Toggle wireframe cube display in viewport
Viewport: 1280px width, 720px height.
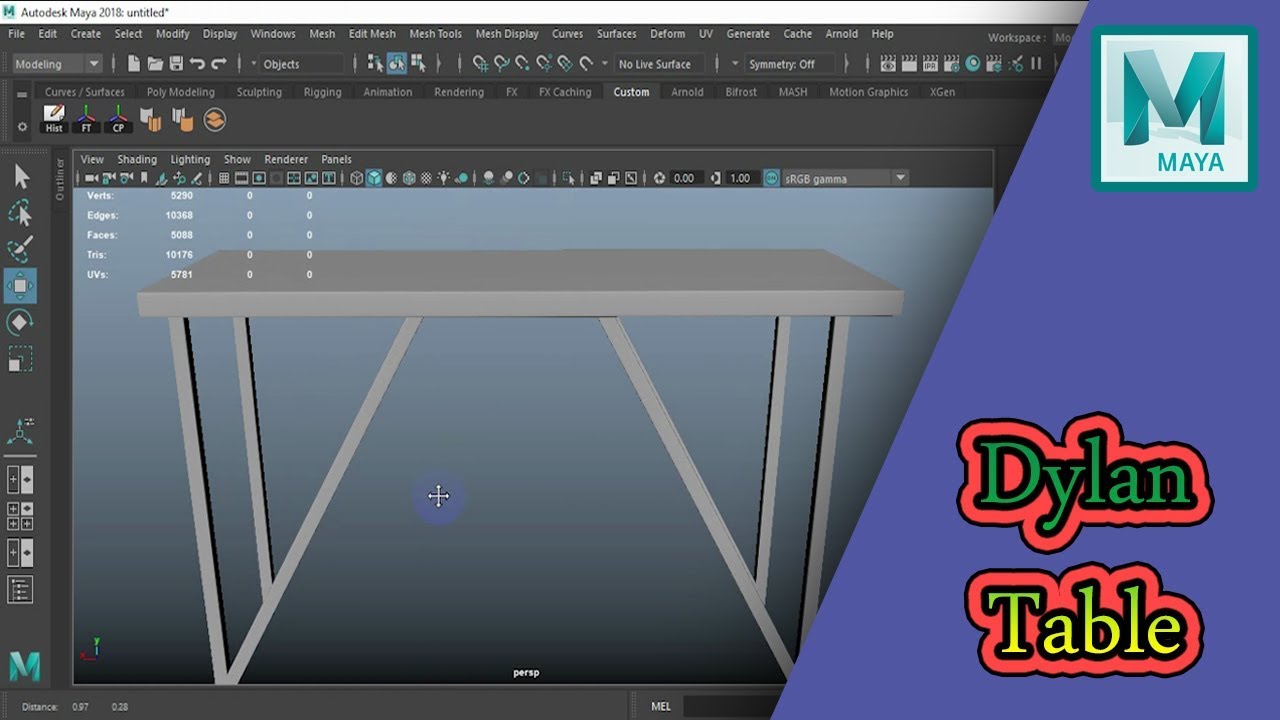pyautogui.click(x=357, y=178)
